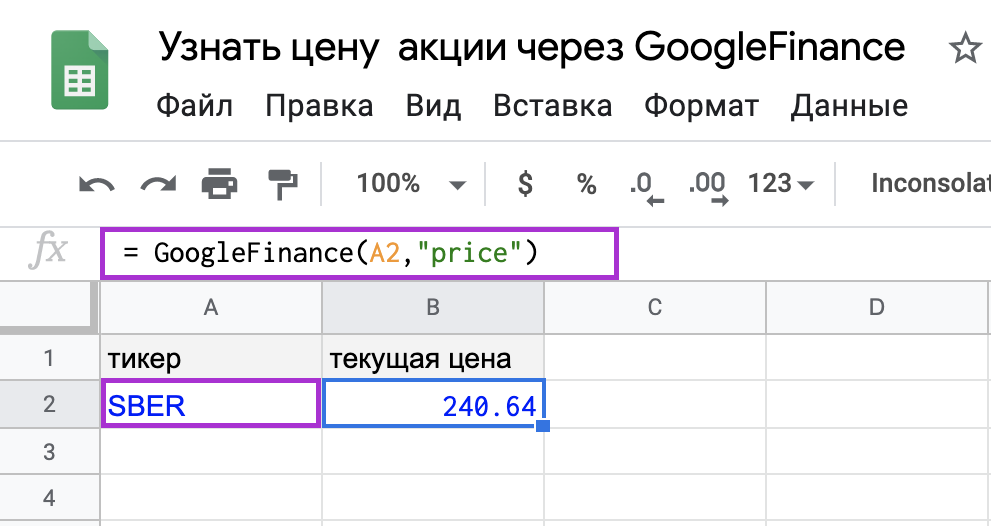Viewport: 991px width, 526px height.
Task: Click the Google Sheets home icon
Action: (79, 70)
